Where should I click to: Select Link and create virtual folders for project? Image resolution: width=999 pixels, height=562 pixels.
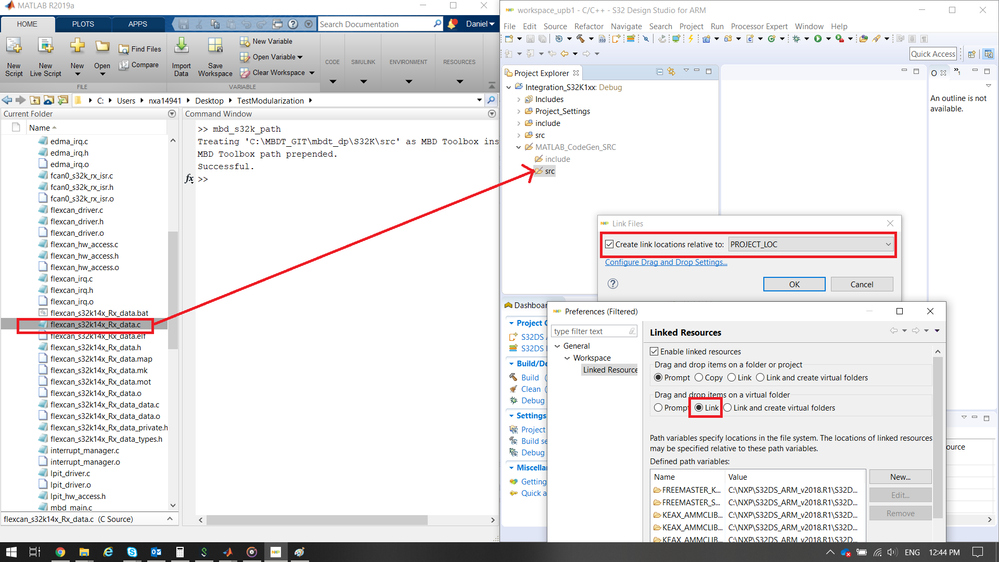[x=760, y=377]
